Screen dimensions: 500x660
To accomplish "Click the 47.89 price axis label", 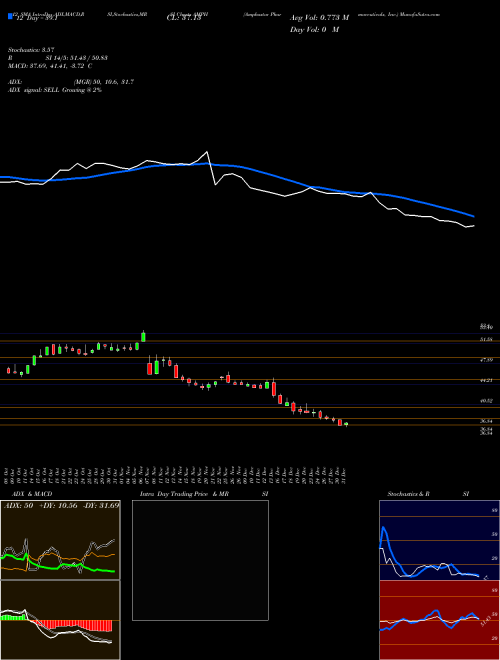I will 487,360.
